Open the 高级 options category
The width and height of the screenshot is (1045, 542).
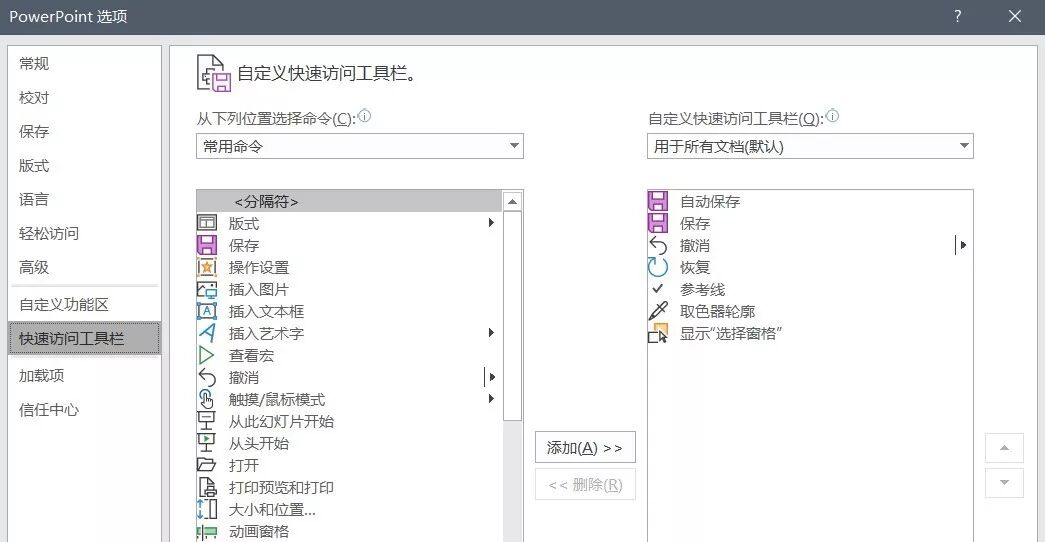pos(84,267)
